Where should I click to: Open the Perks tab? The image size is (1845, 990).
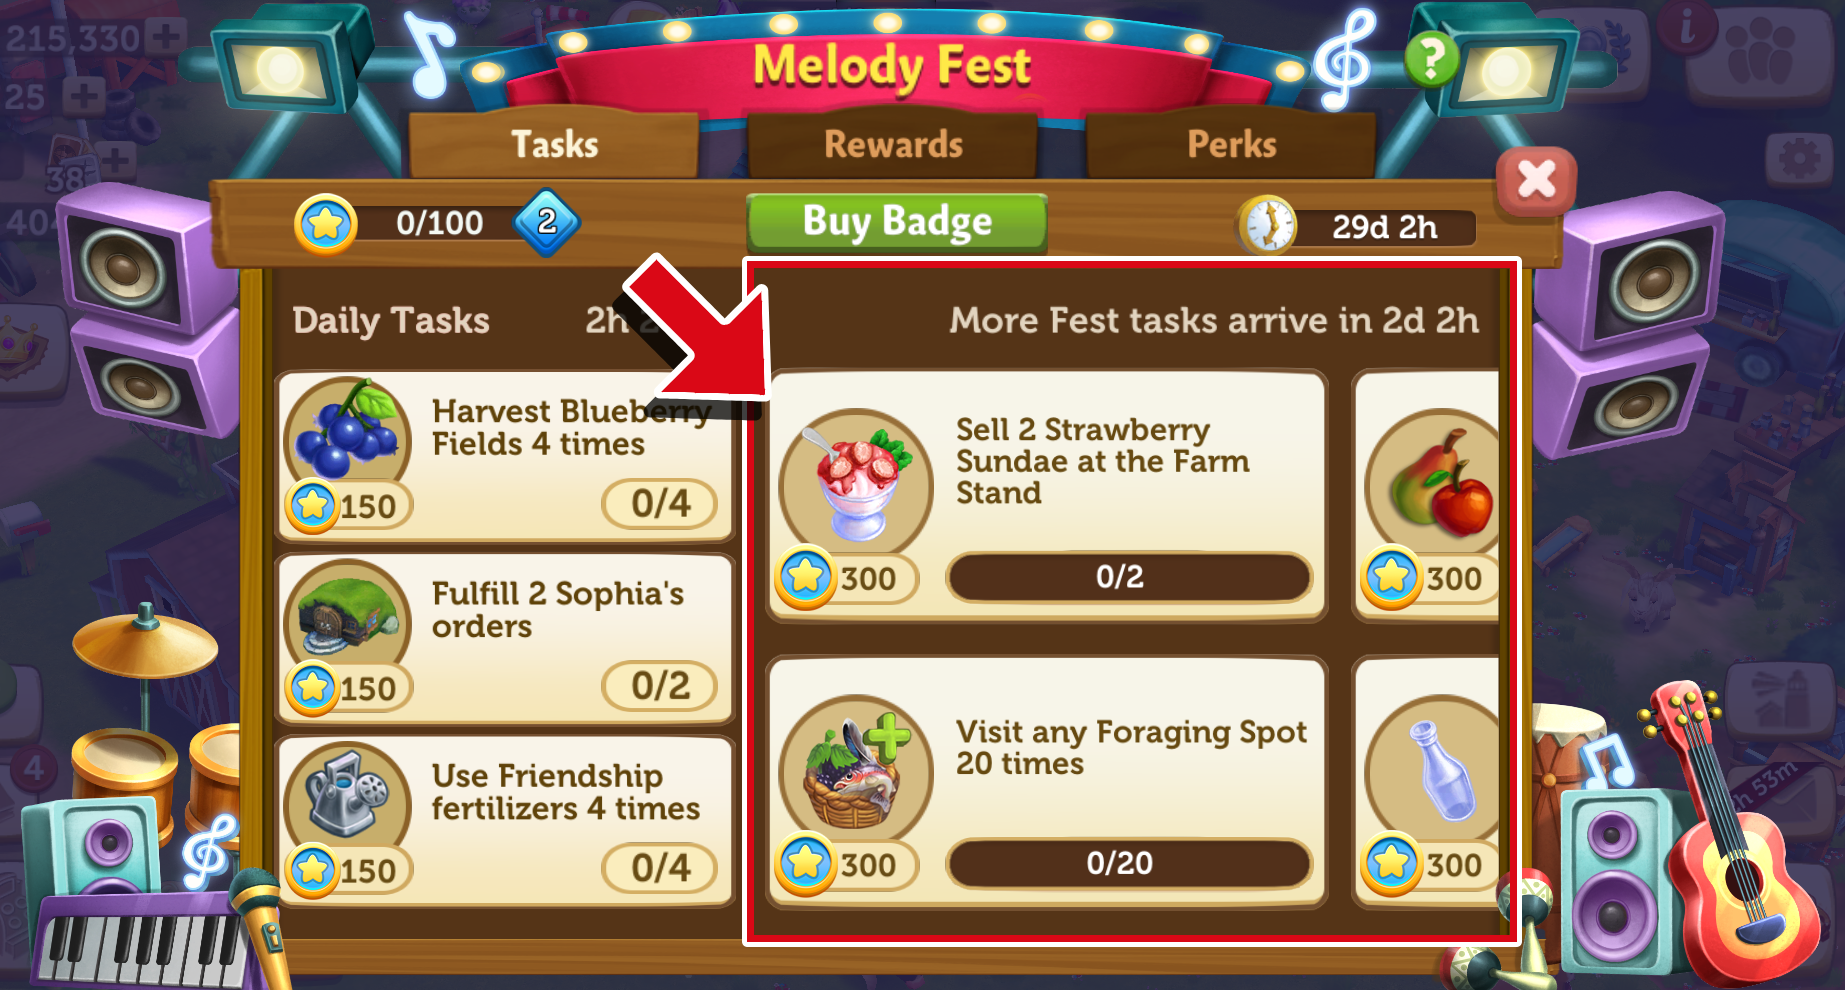pyautogui.click(x=1231, y=145)
